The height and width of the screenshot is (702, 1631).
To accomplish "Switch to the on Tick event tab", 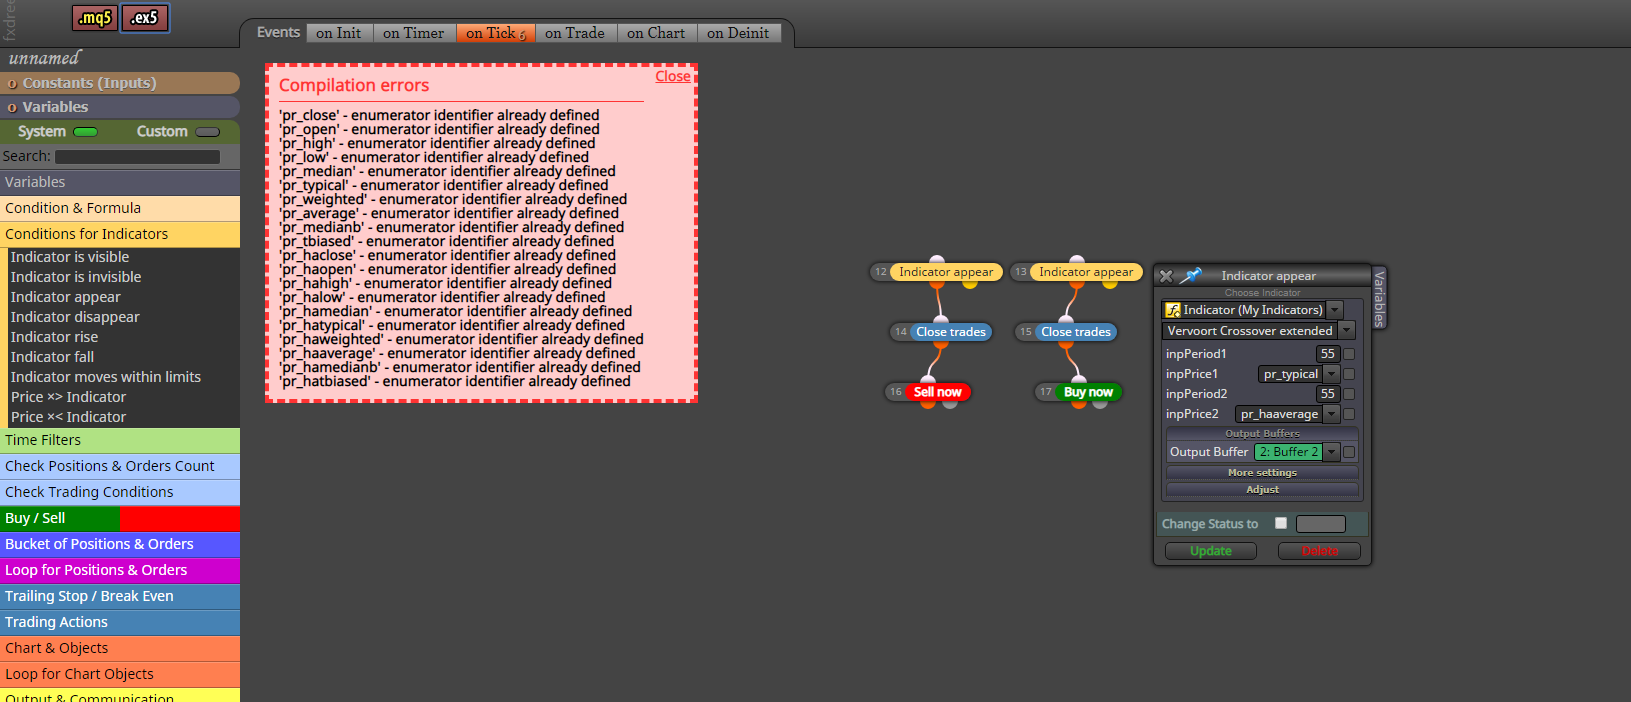I will coord(496,33).
